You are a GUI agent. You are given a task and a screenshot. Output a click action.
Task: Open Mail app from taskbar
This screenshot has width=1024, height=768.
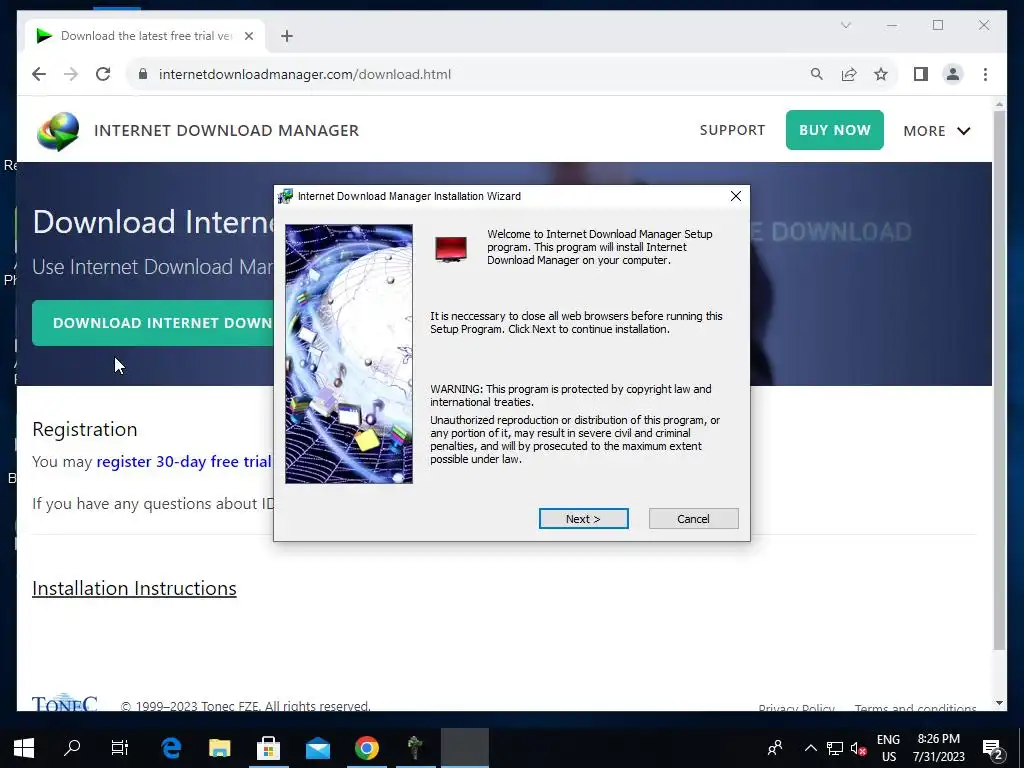pos(318,748)
